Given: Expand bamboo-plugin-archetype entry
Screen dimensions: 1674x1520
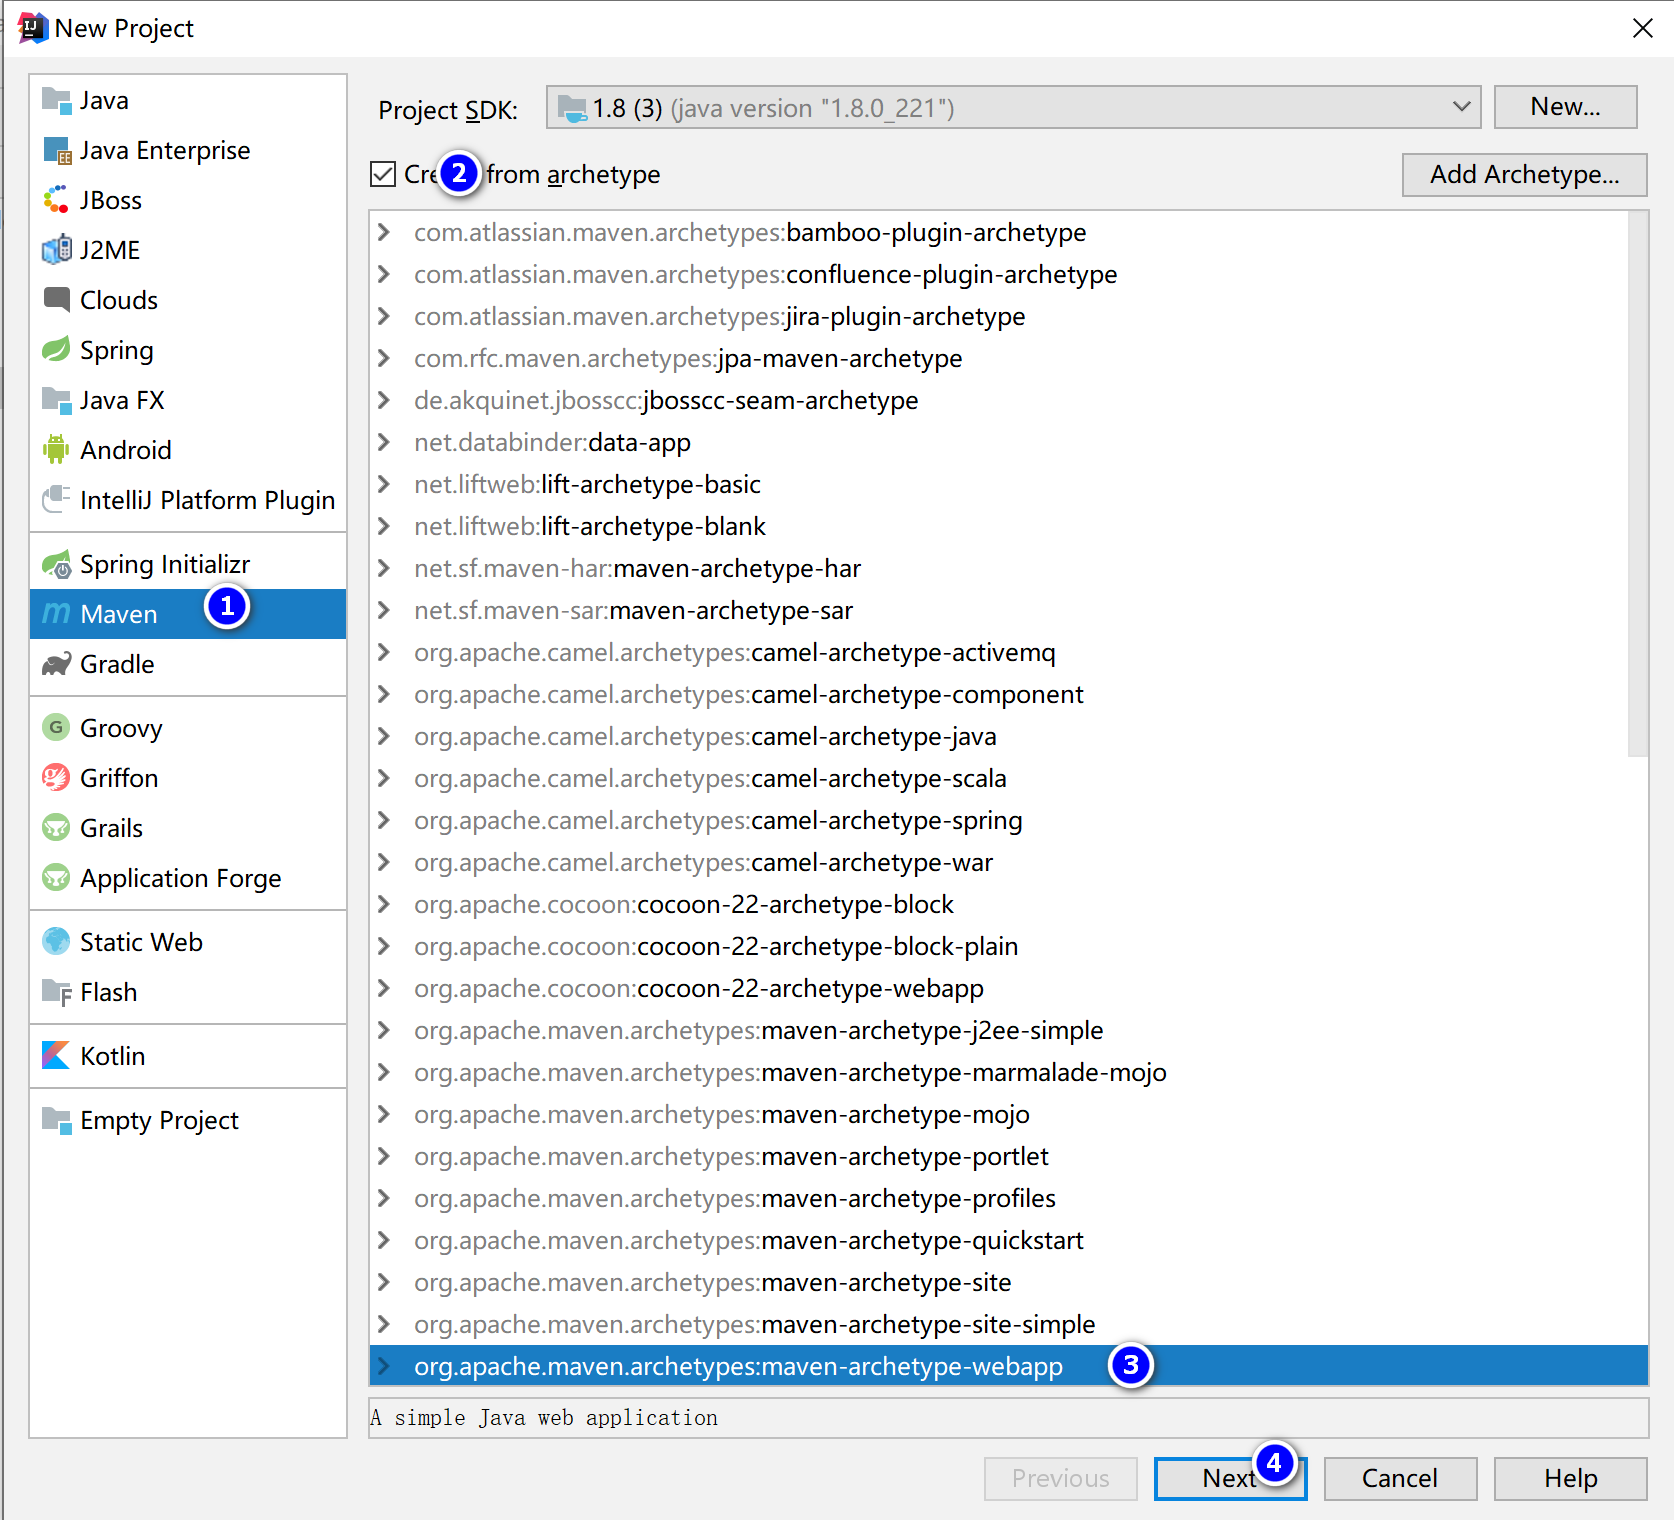Looking at the screenshot, I should [384, 232].
